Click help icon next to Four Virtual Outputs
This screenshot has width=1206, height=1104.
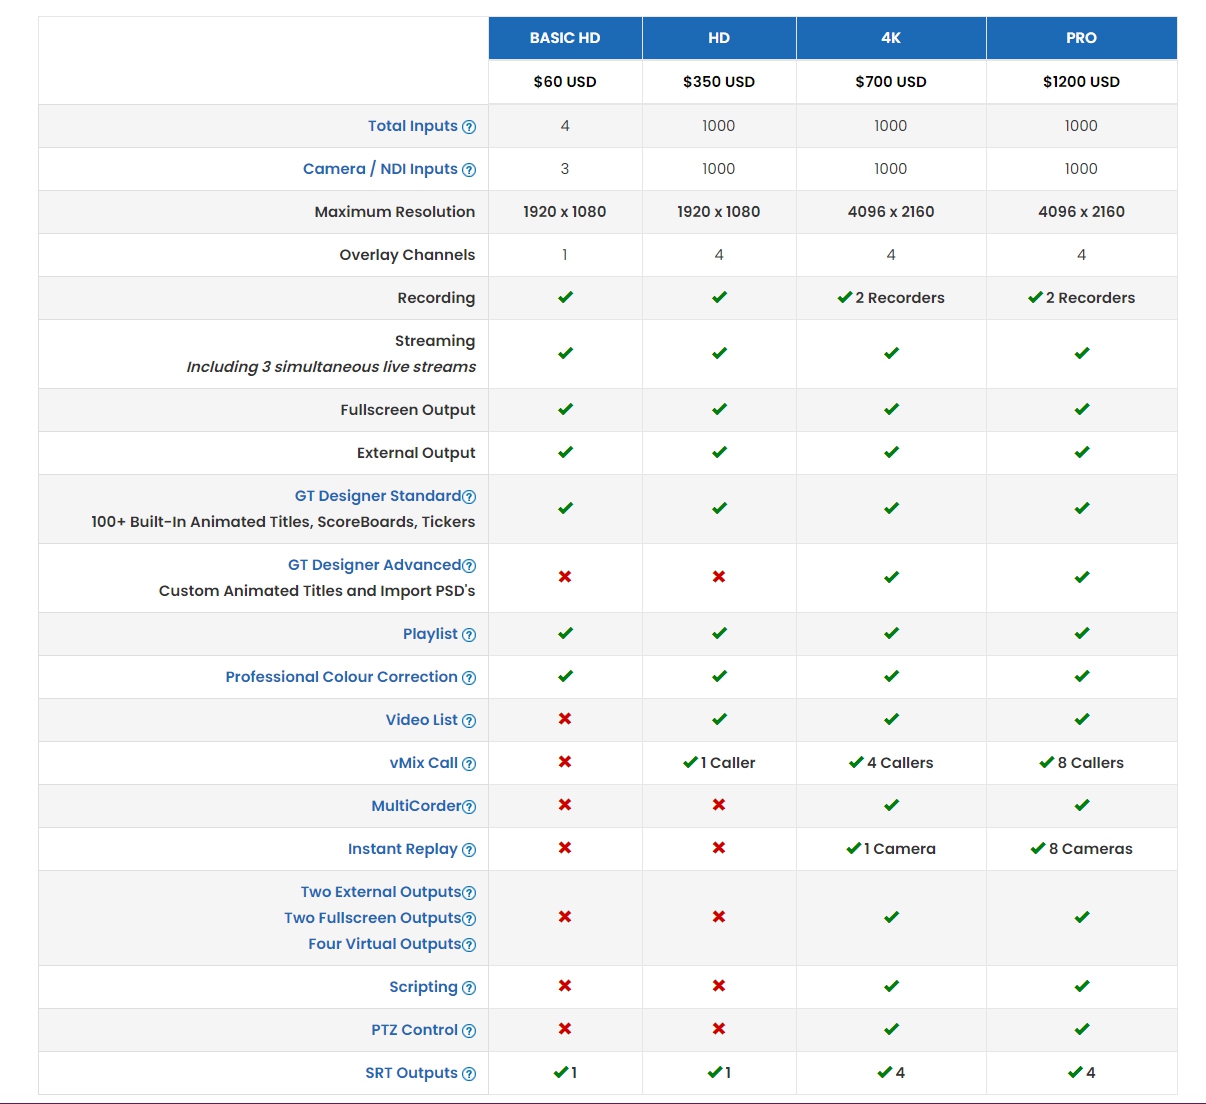click(x=469, y=945)
